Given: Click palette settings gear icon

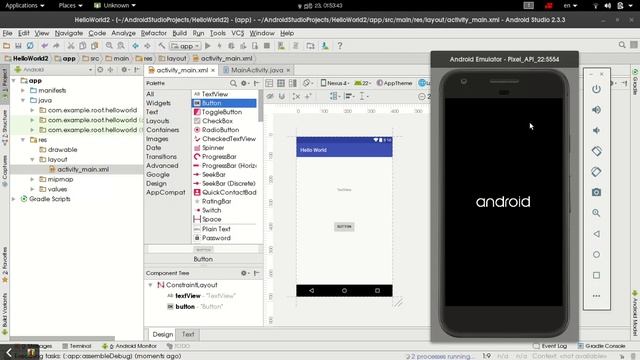Looking at the screenshot, I should point(244,83).
